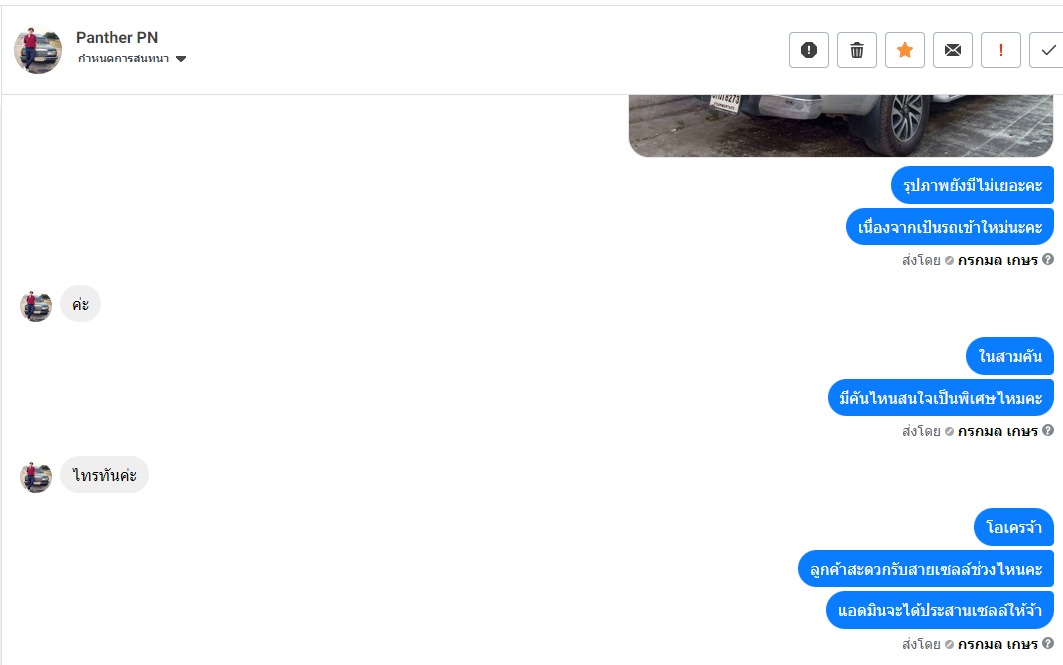
Task: Toggle the orange star follow-up icon
Action: 905,50
